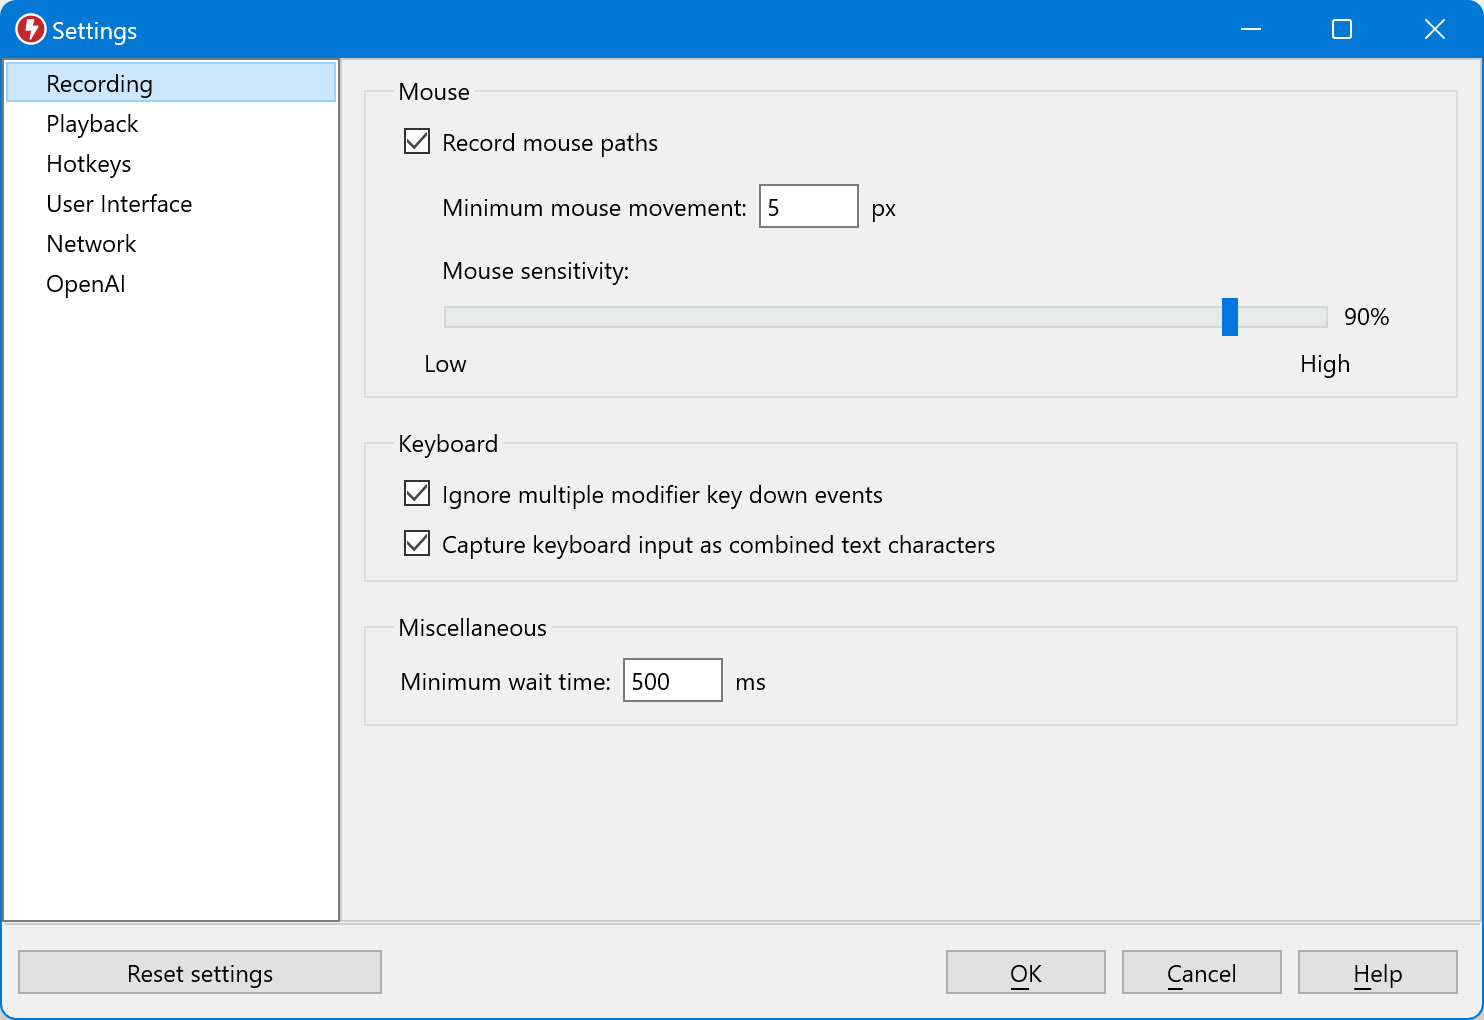
Task: Toggle Capture keyboard input as combined text
Action: [417, 544]
